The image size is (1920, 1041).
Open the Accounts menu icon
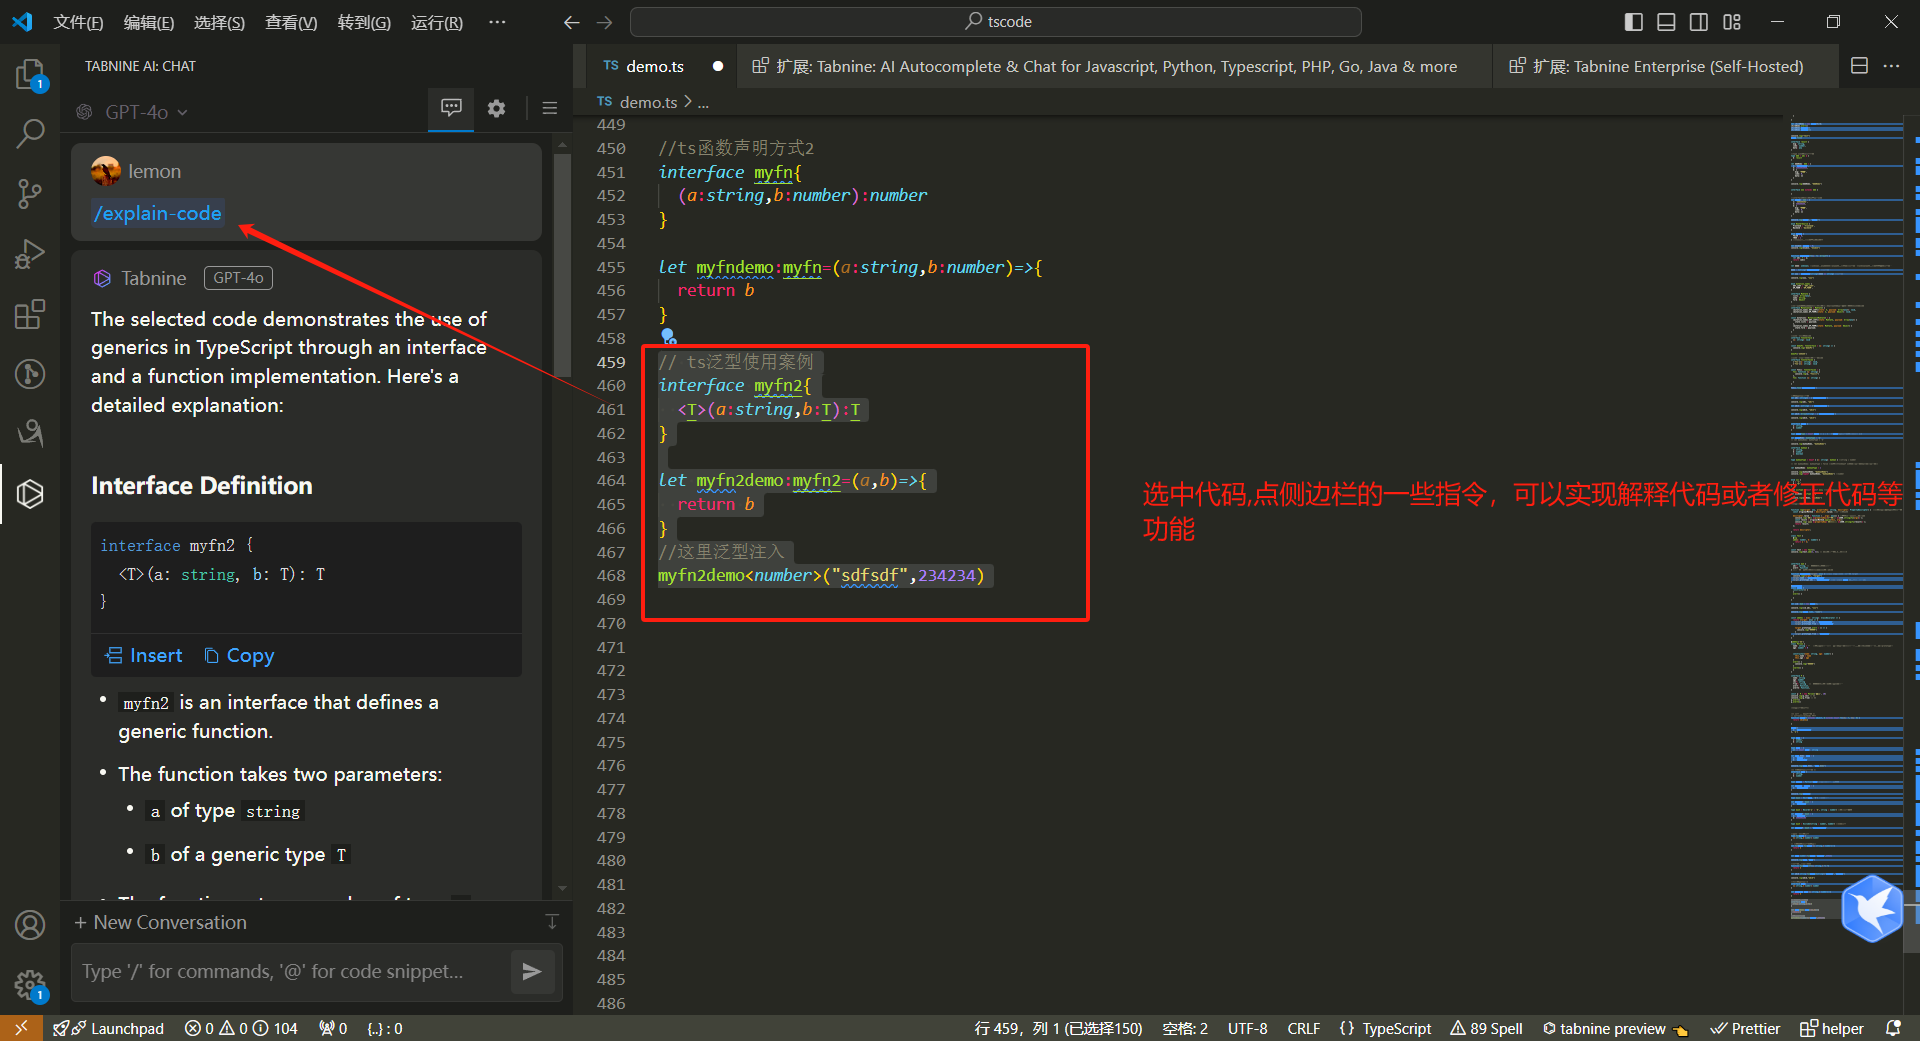pos(30,925)
